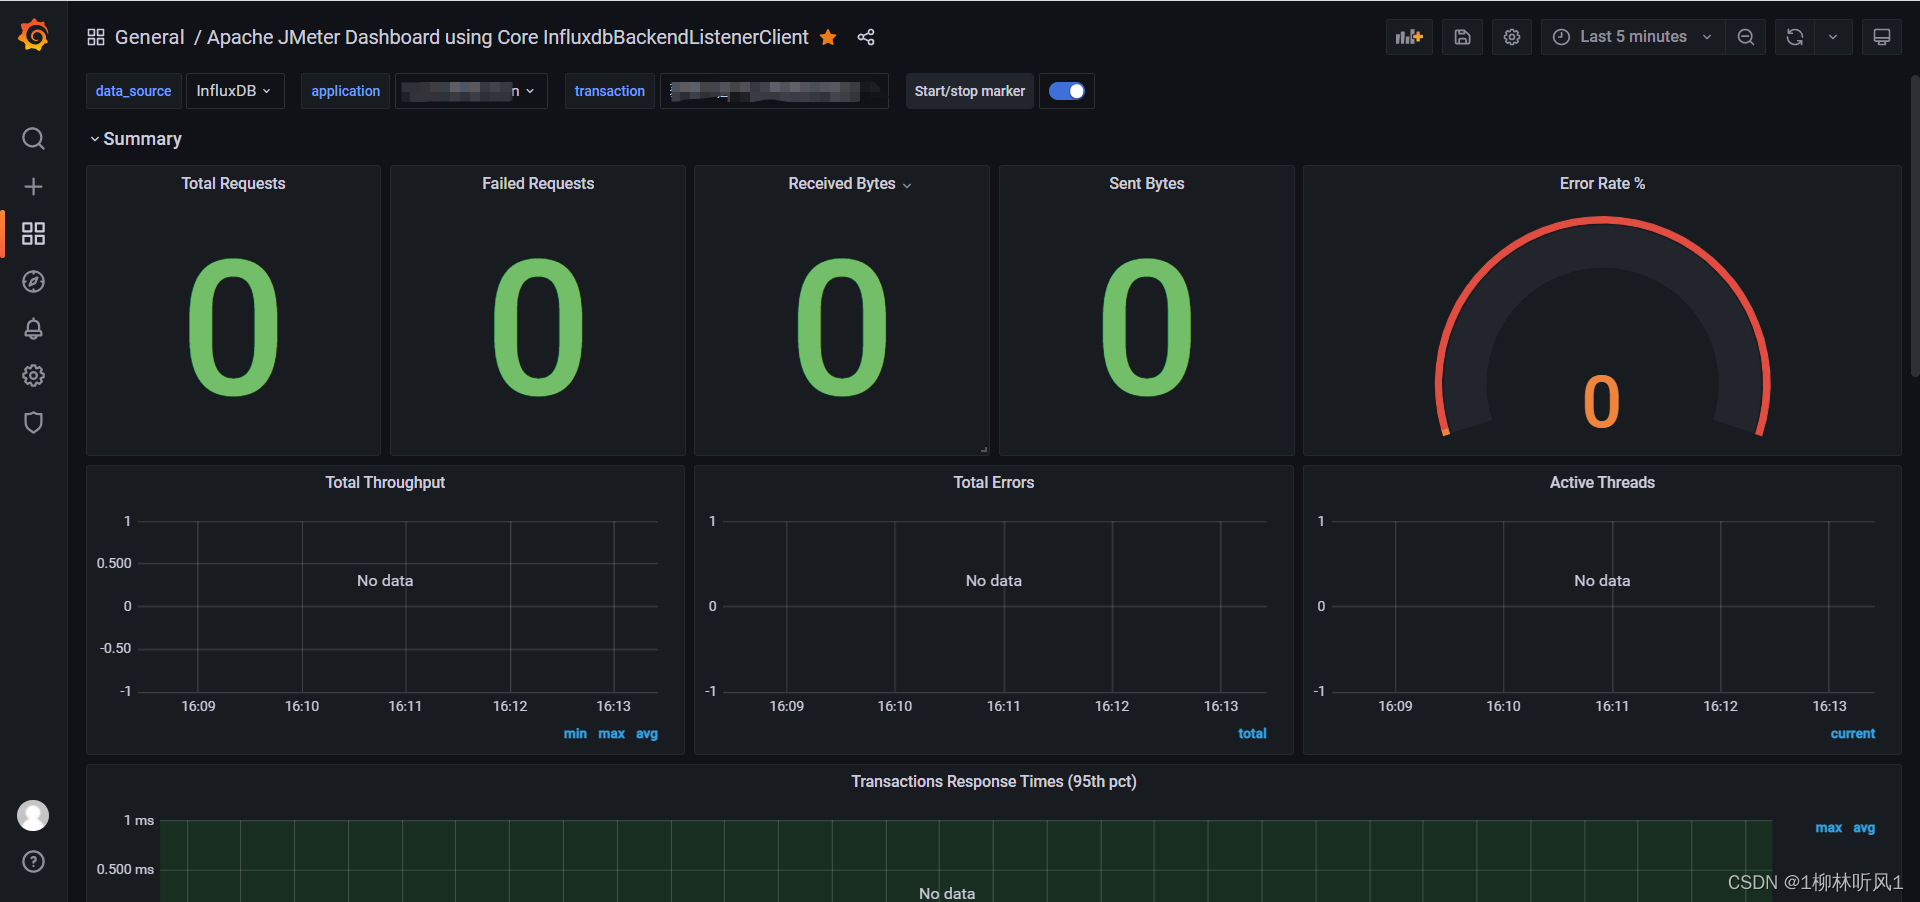This screenshot has height=902, width=1920.
Task: Open the user profile avatar
Action: pos(33,816)
